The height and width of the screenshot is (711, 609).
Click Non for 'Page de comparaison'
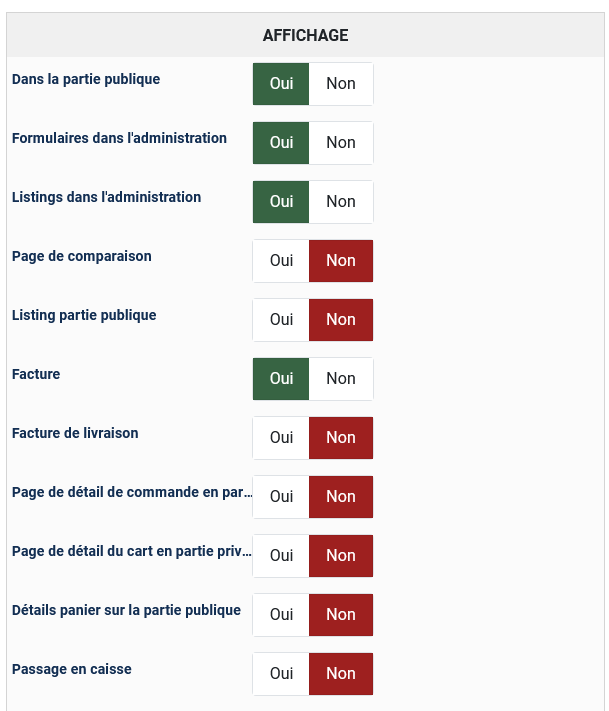341,261
